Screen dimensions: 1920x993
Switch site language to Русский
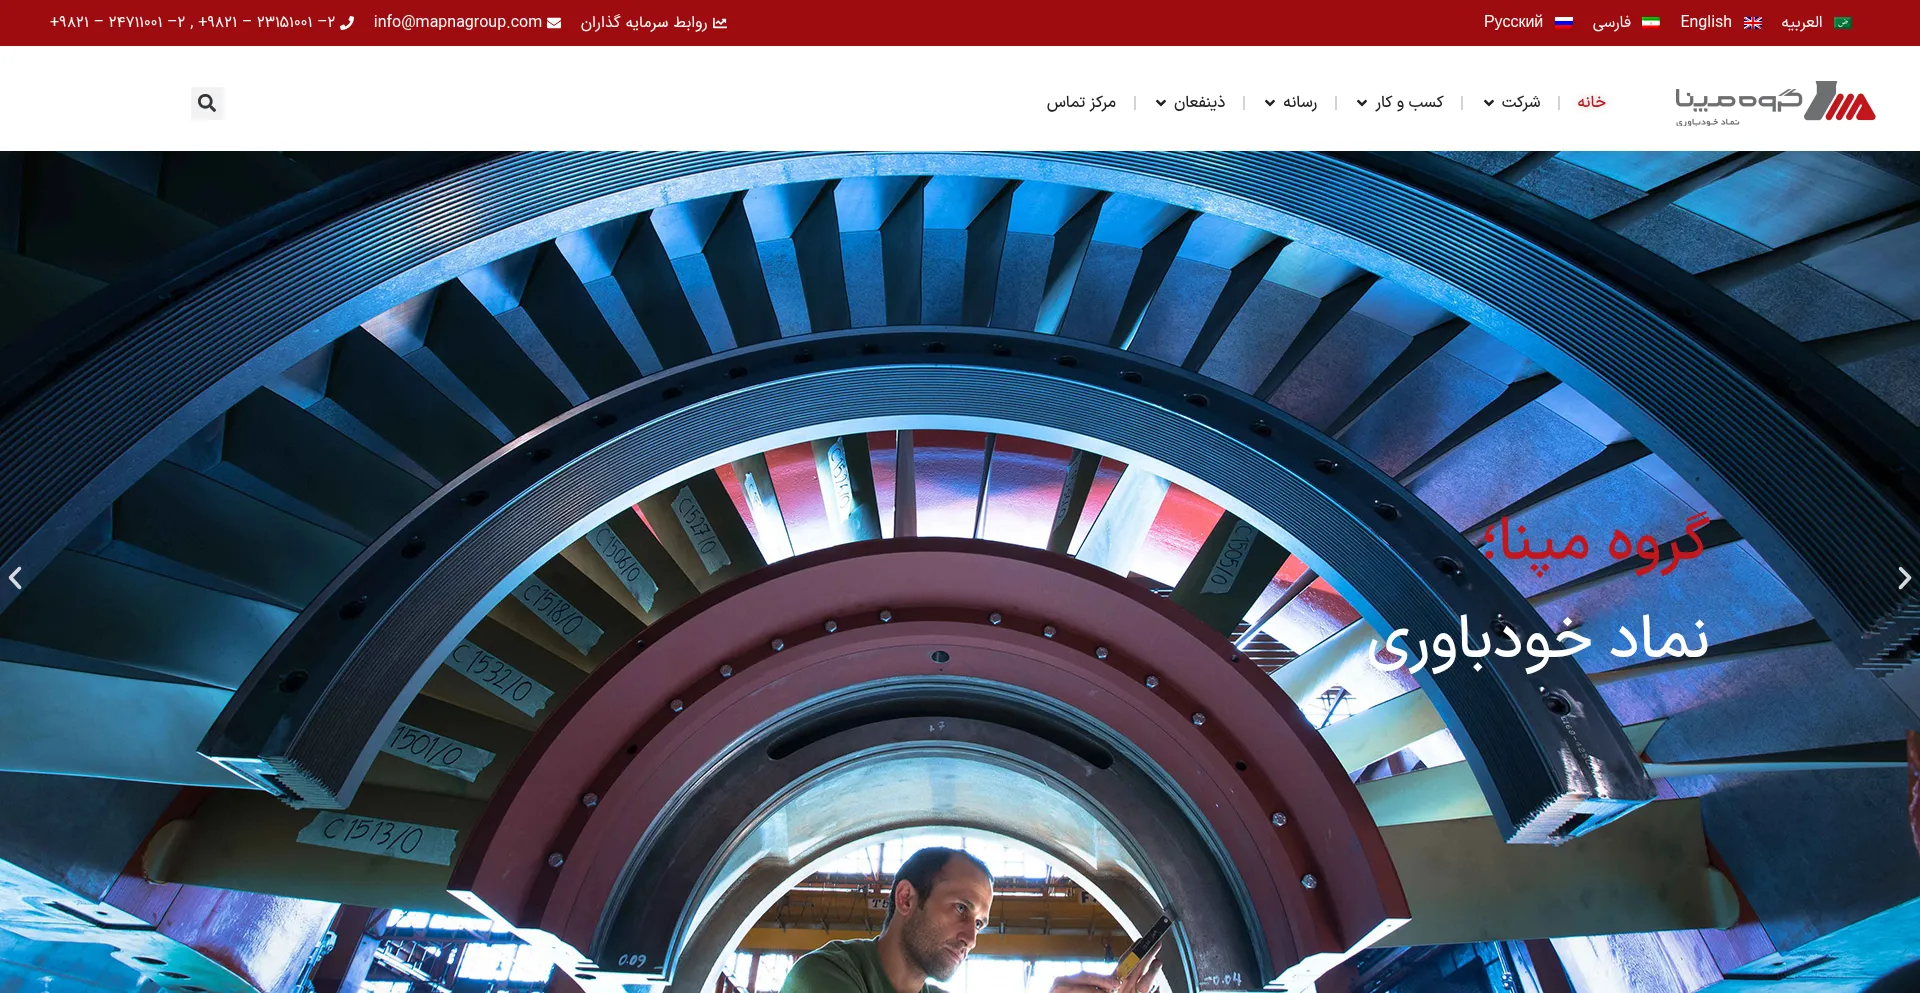(1513, 22)
